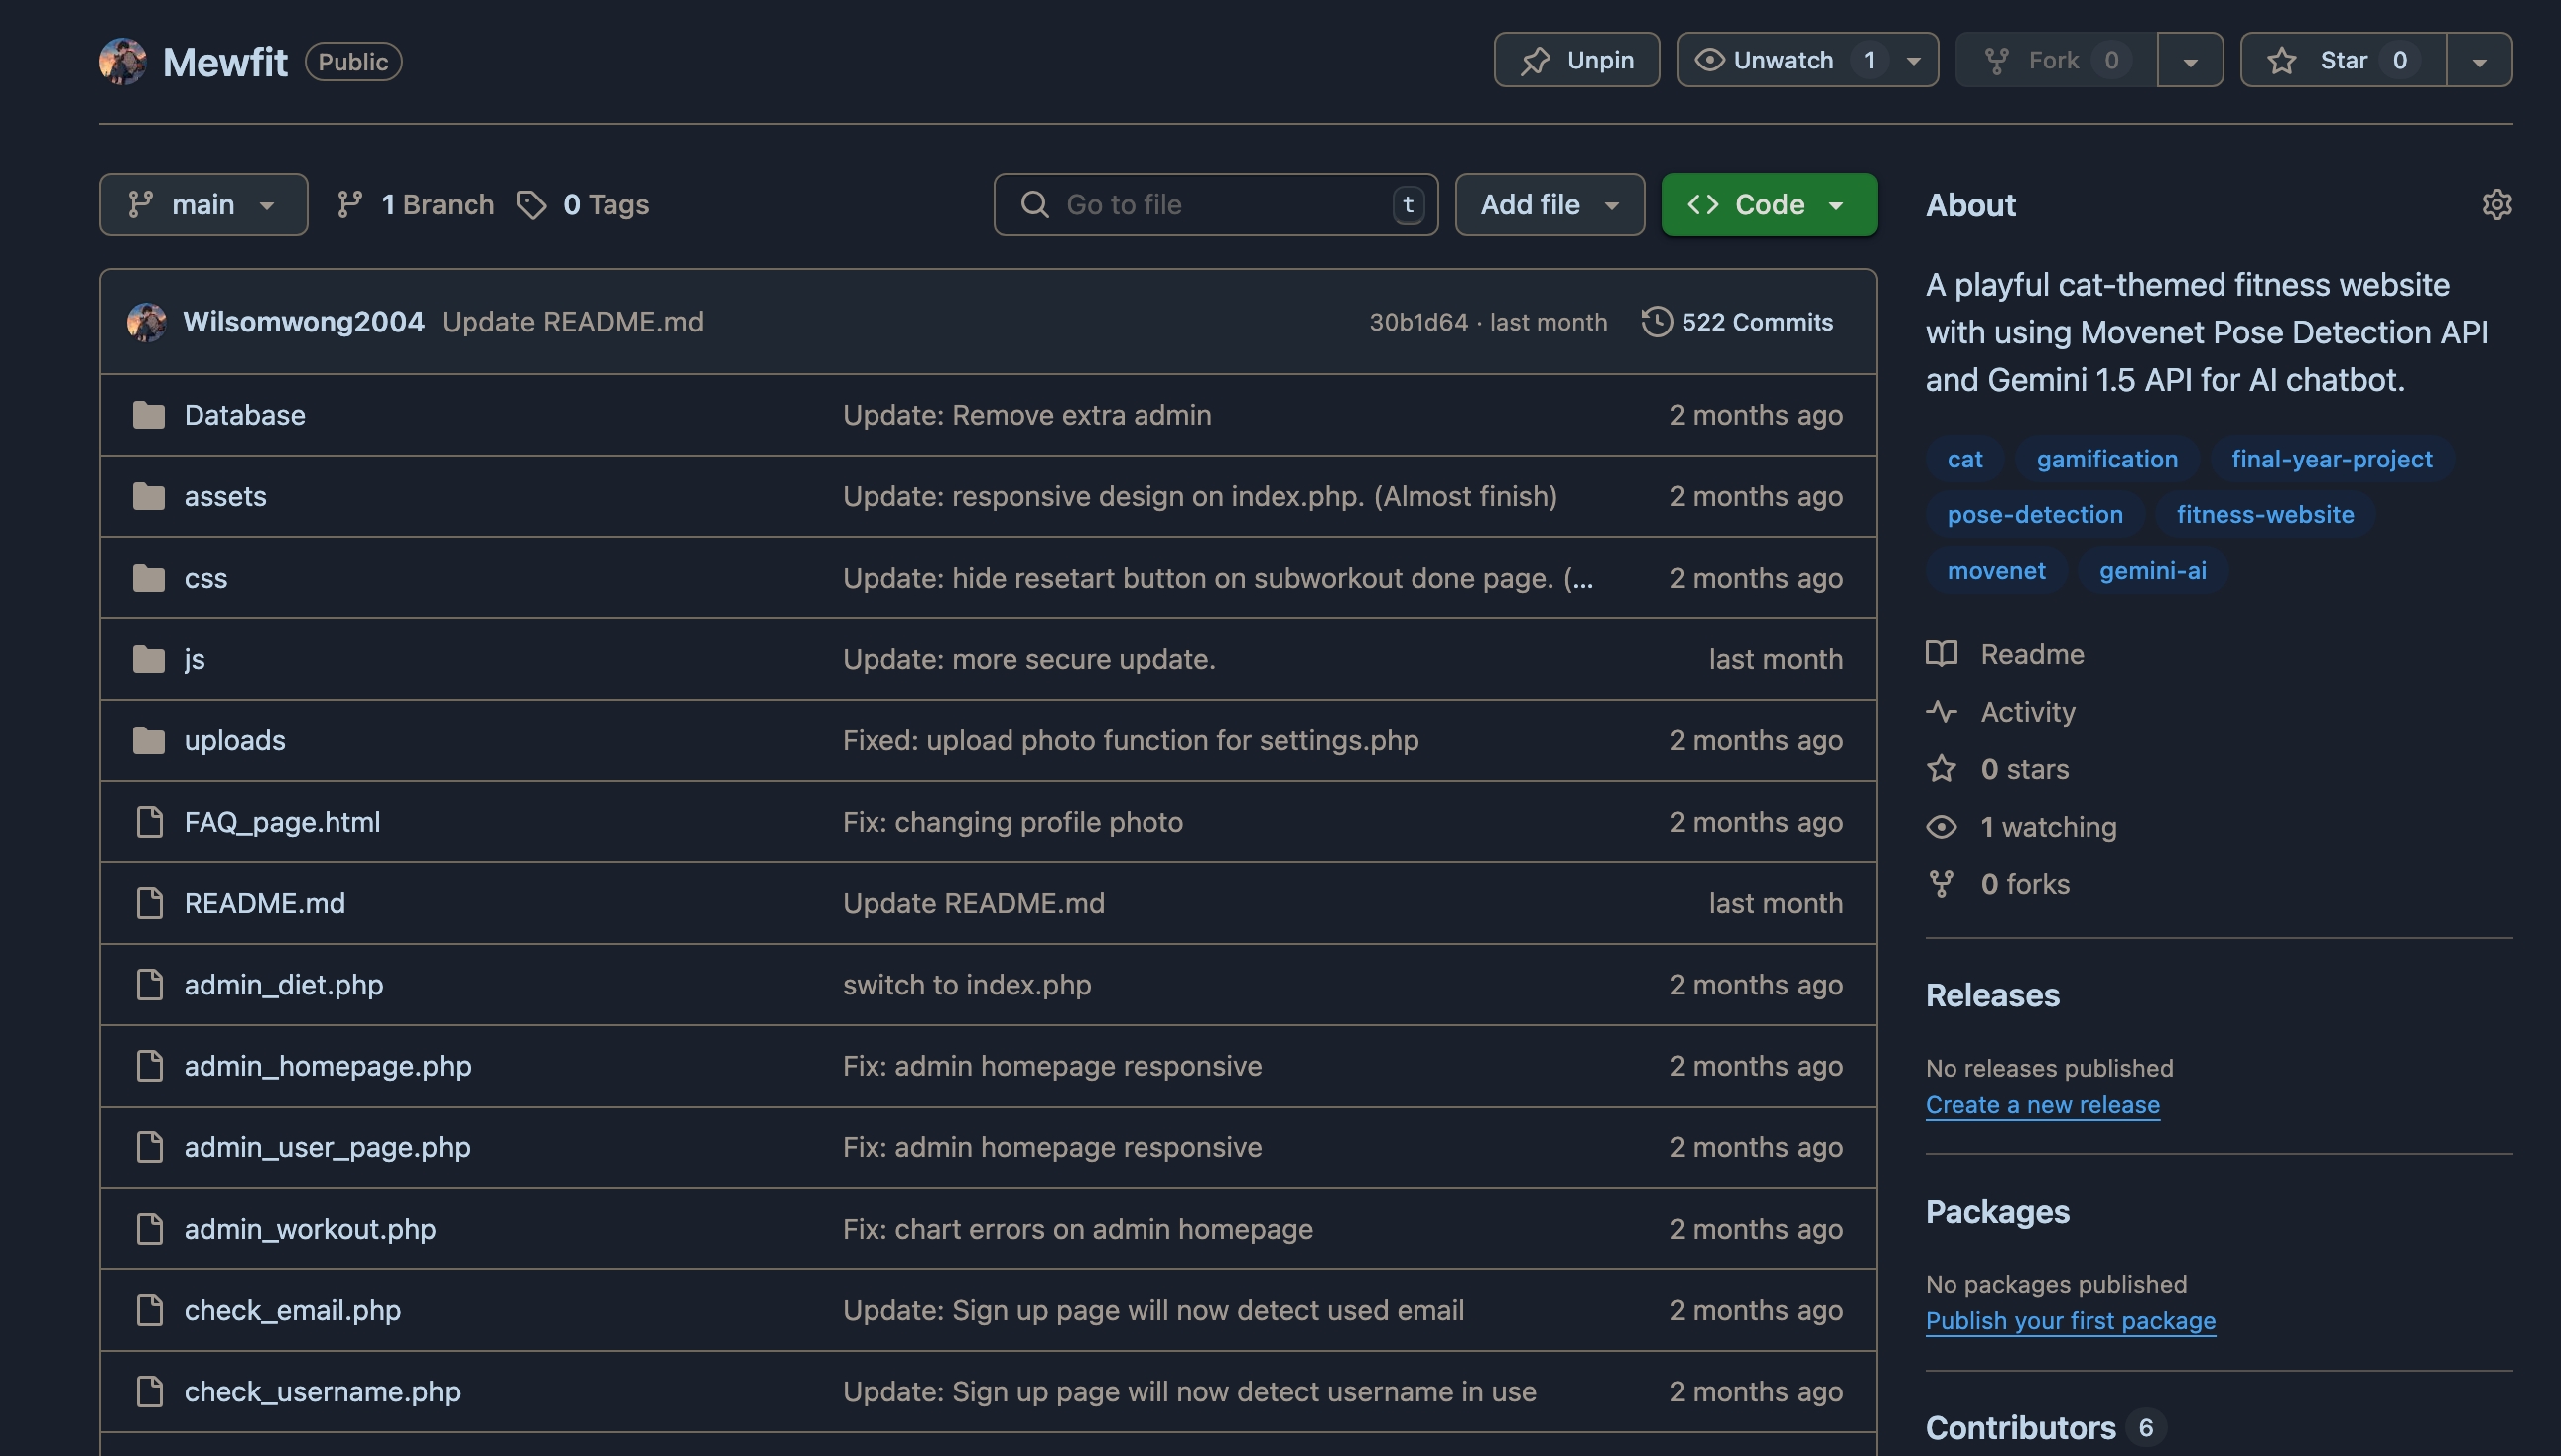Open commit 'Fix: chart errors on admin homepage'
Screen dimensions: 2561x1456
(x=1077, y=1229)
